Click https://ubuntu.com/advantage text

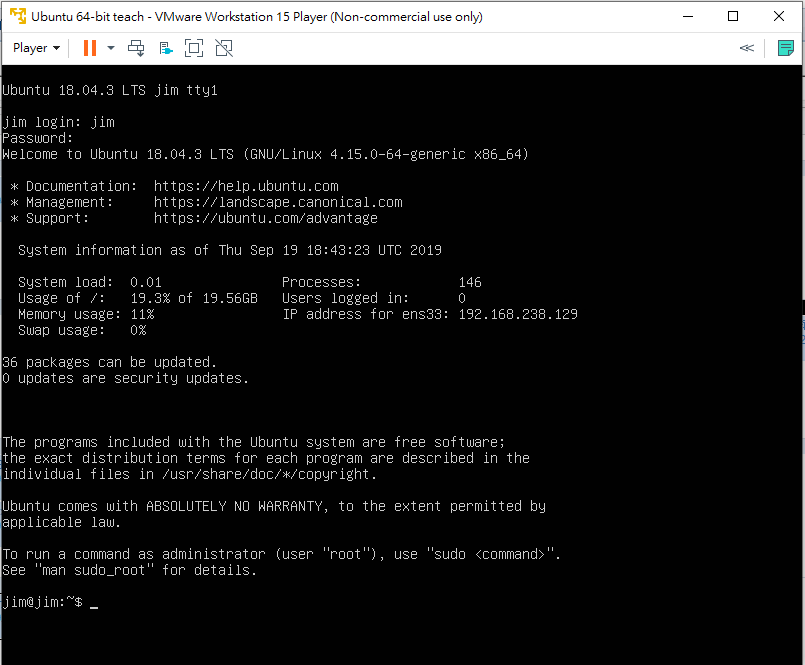265,218
